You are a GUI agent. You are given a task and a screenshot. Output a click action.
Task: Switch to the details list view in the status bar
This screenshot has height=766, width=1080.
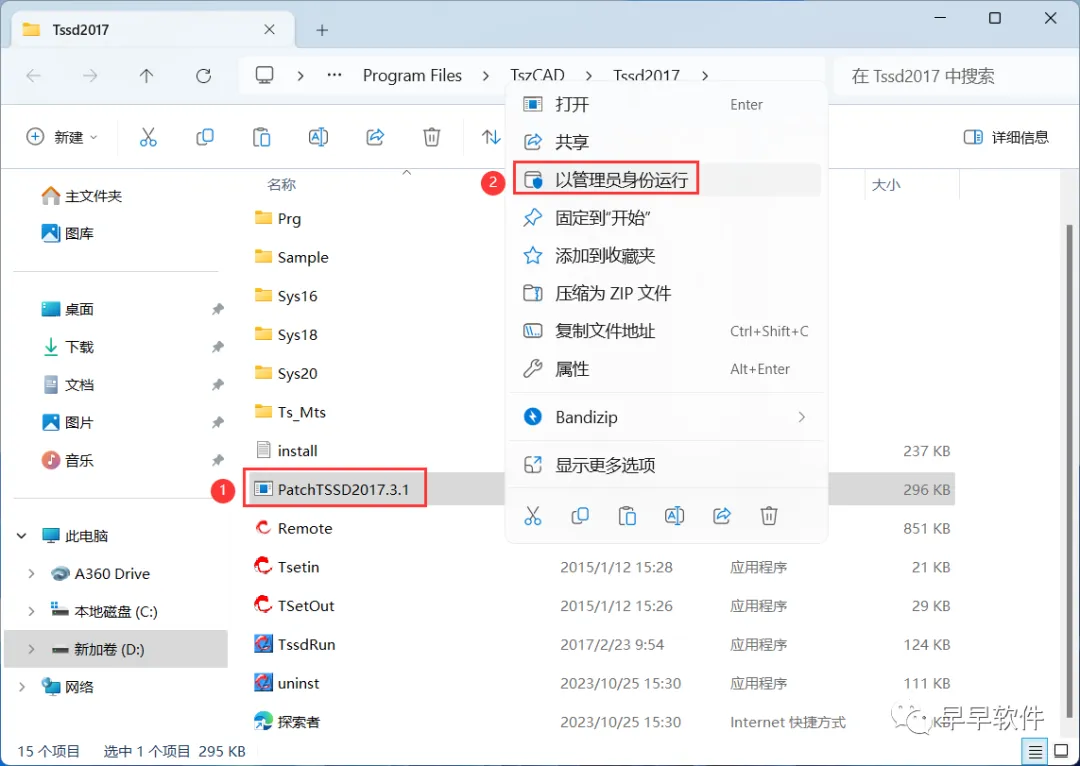1035,752
